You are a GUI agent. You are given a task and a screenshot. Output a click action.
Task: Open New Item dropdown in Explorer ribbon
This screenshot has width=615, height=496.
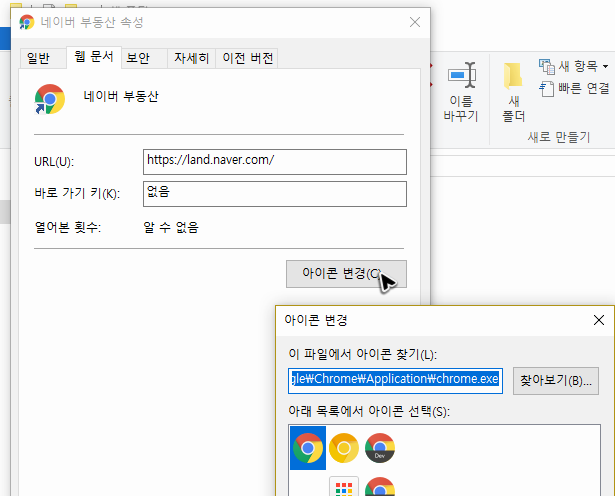click(x=573, y=66)
